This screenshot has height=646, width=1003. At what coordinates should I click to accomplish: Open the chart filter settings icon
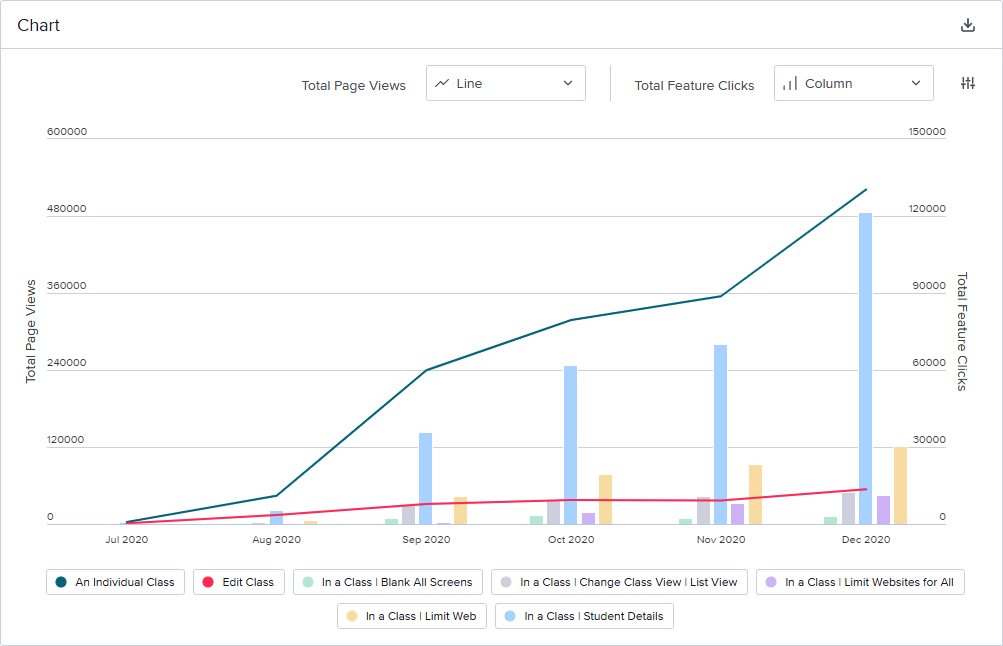(966, 83)
